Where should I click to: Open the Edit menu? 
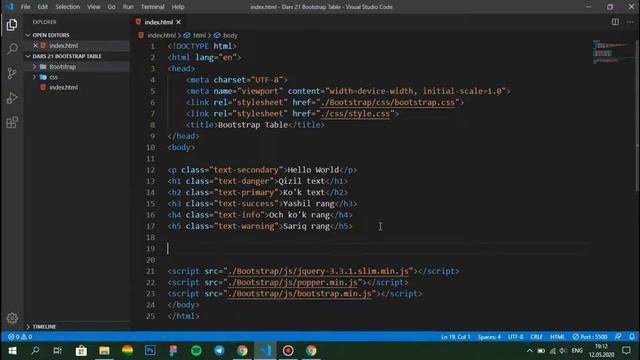42,7
